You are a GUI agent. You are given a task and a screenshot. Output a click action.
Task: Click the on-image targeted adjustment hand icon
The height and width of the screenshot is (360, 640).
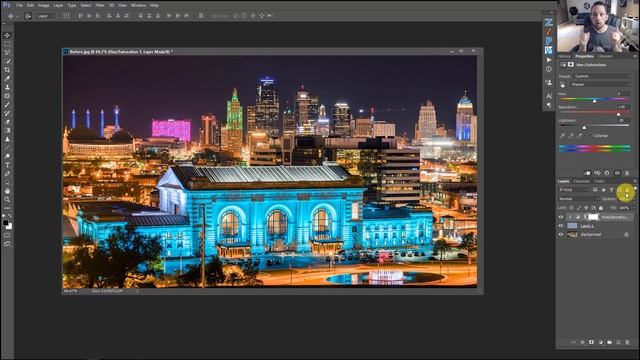pyautogui.click(x=563, y=85)
